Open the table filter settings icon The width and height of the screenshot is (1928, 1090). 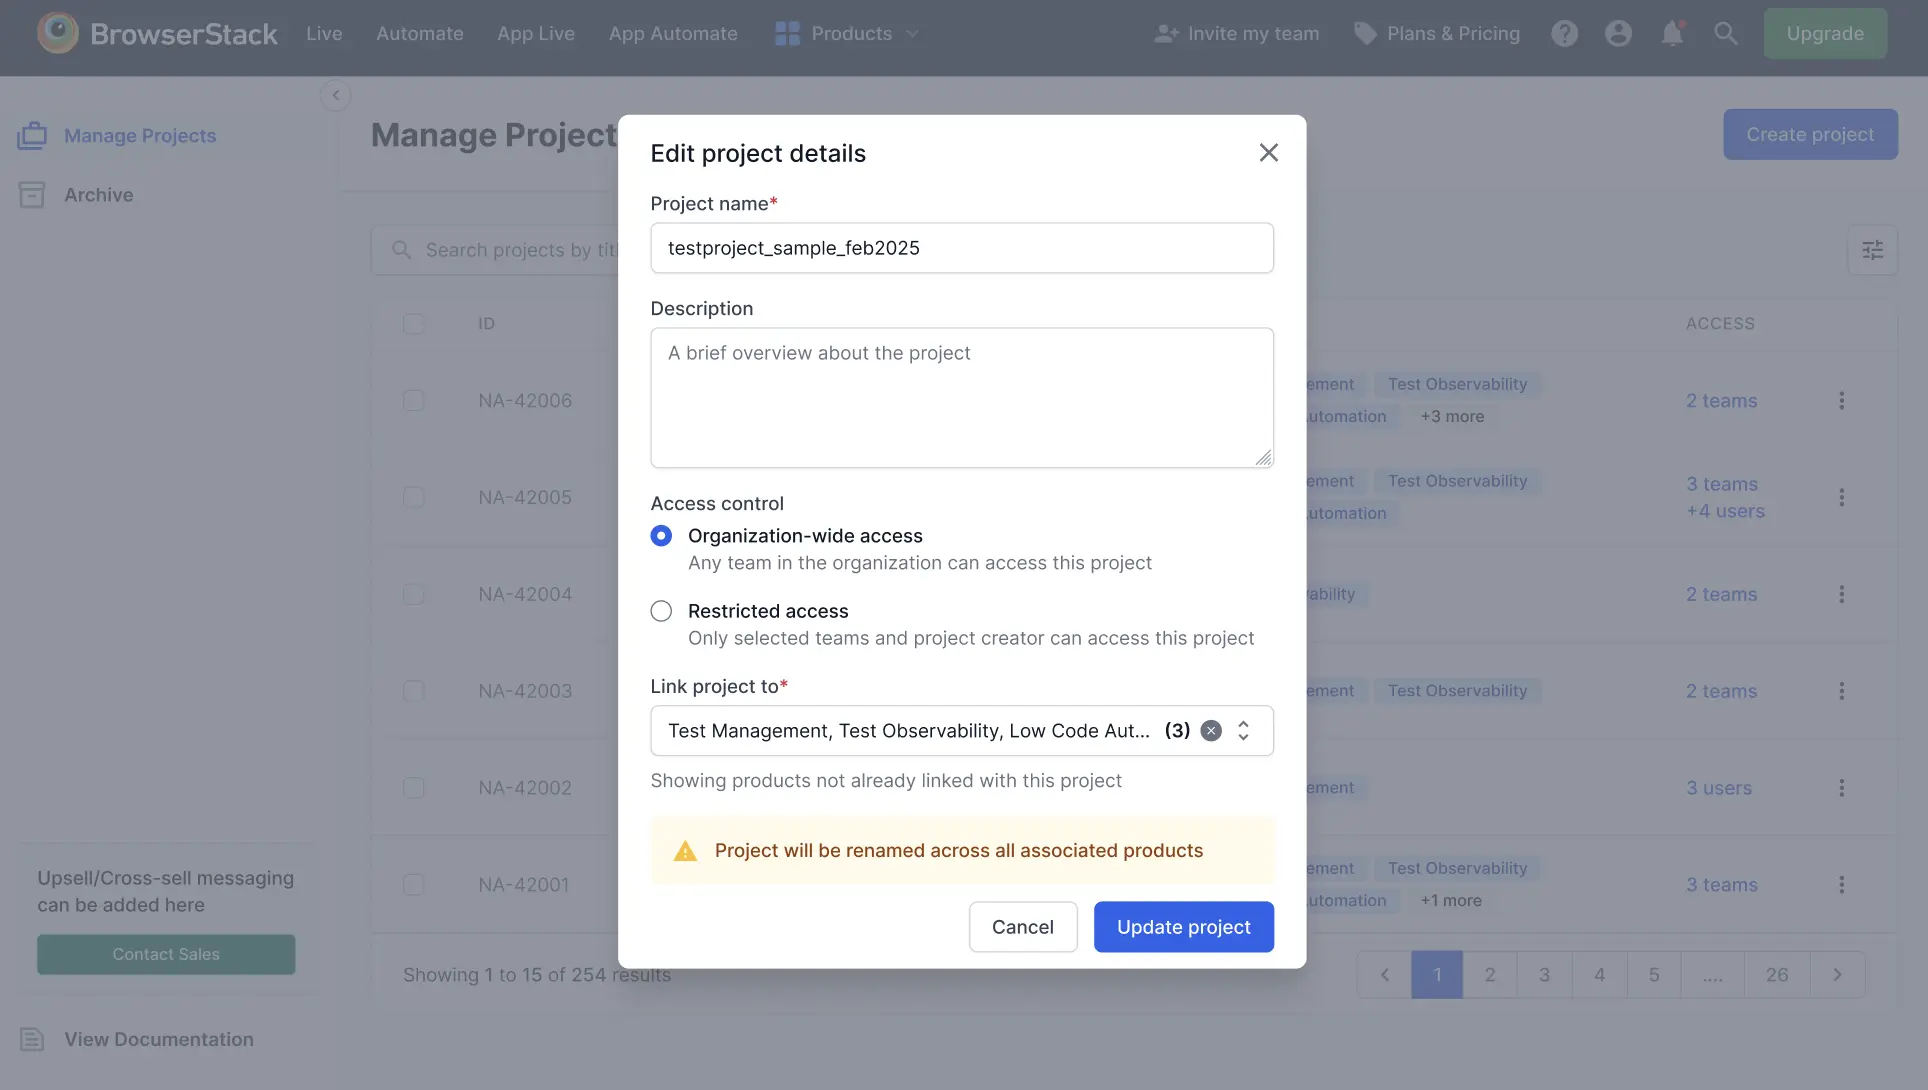click(x=1872, y=250)
